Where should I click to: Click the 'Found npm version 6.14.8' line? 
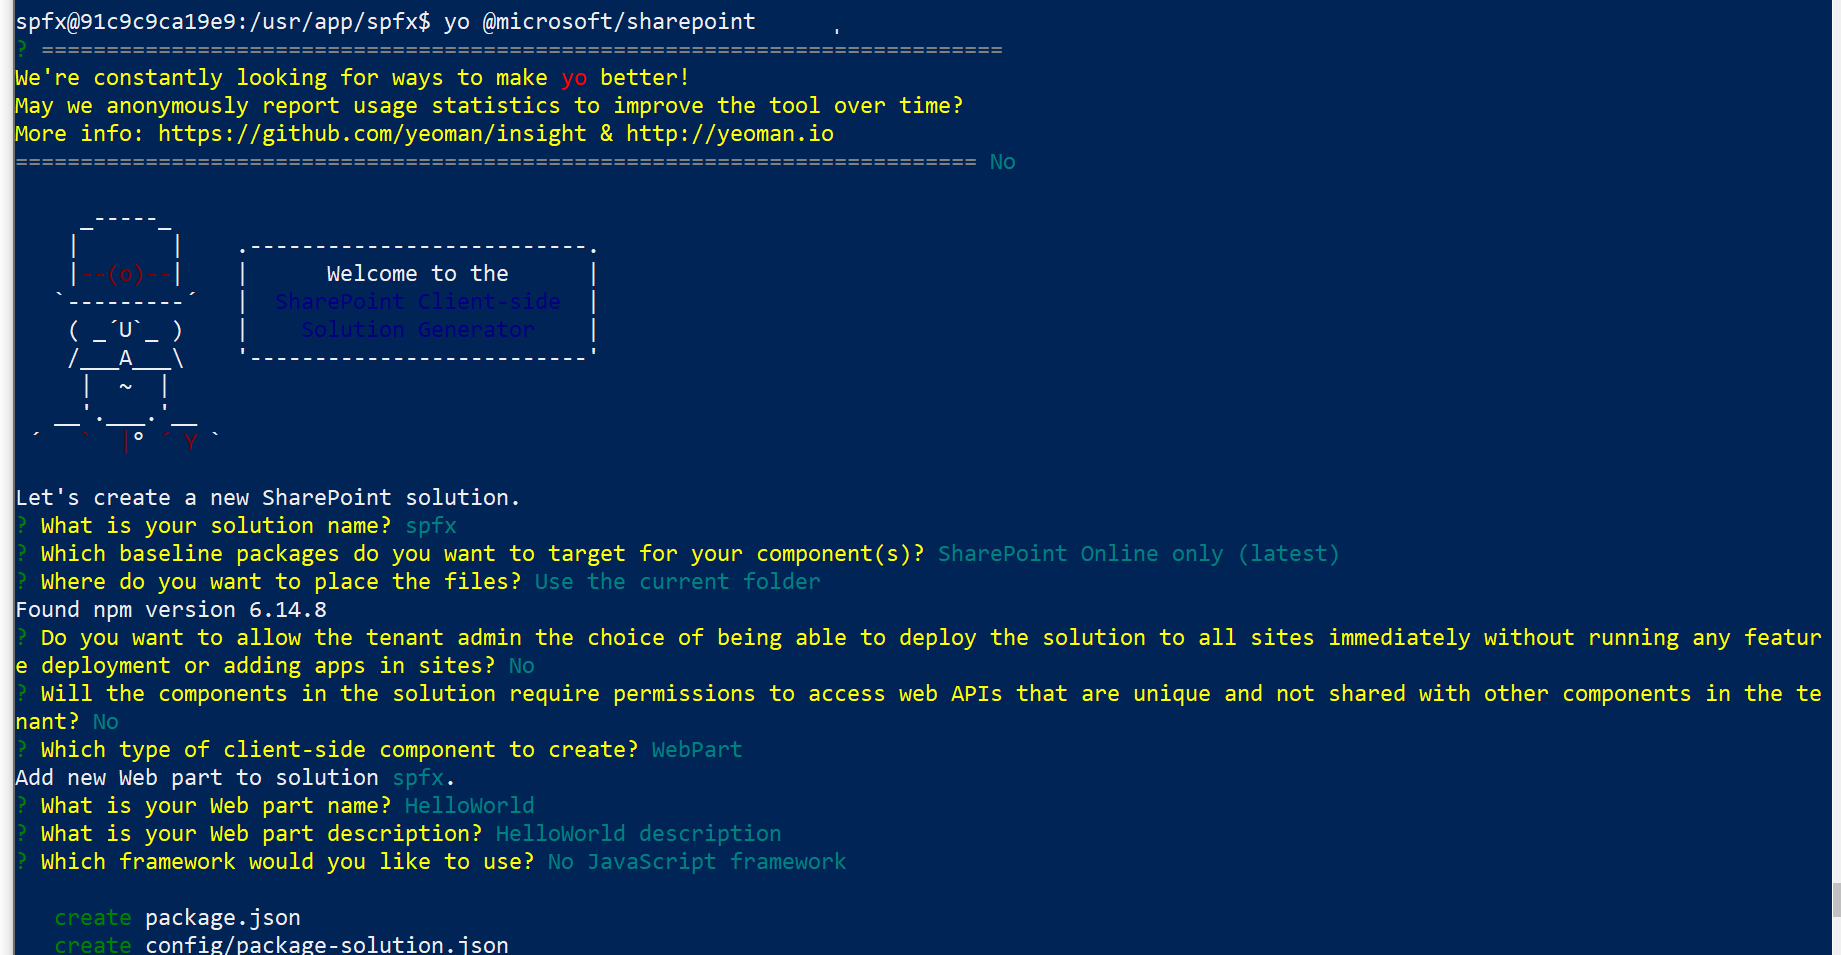(x=171, y=610)
